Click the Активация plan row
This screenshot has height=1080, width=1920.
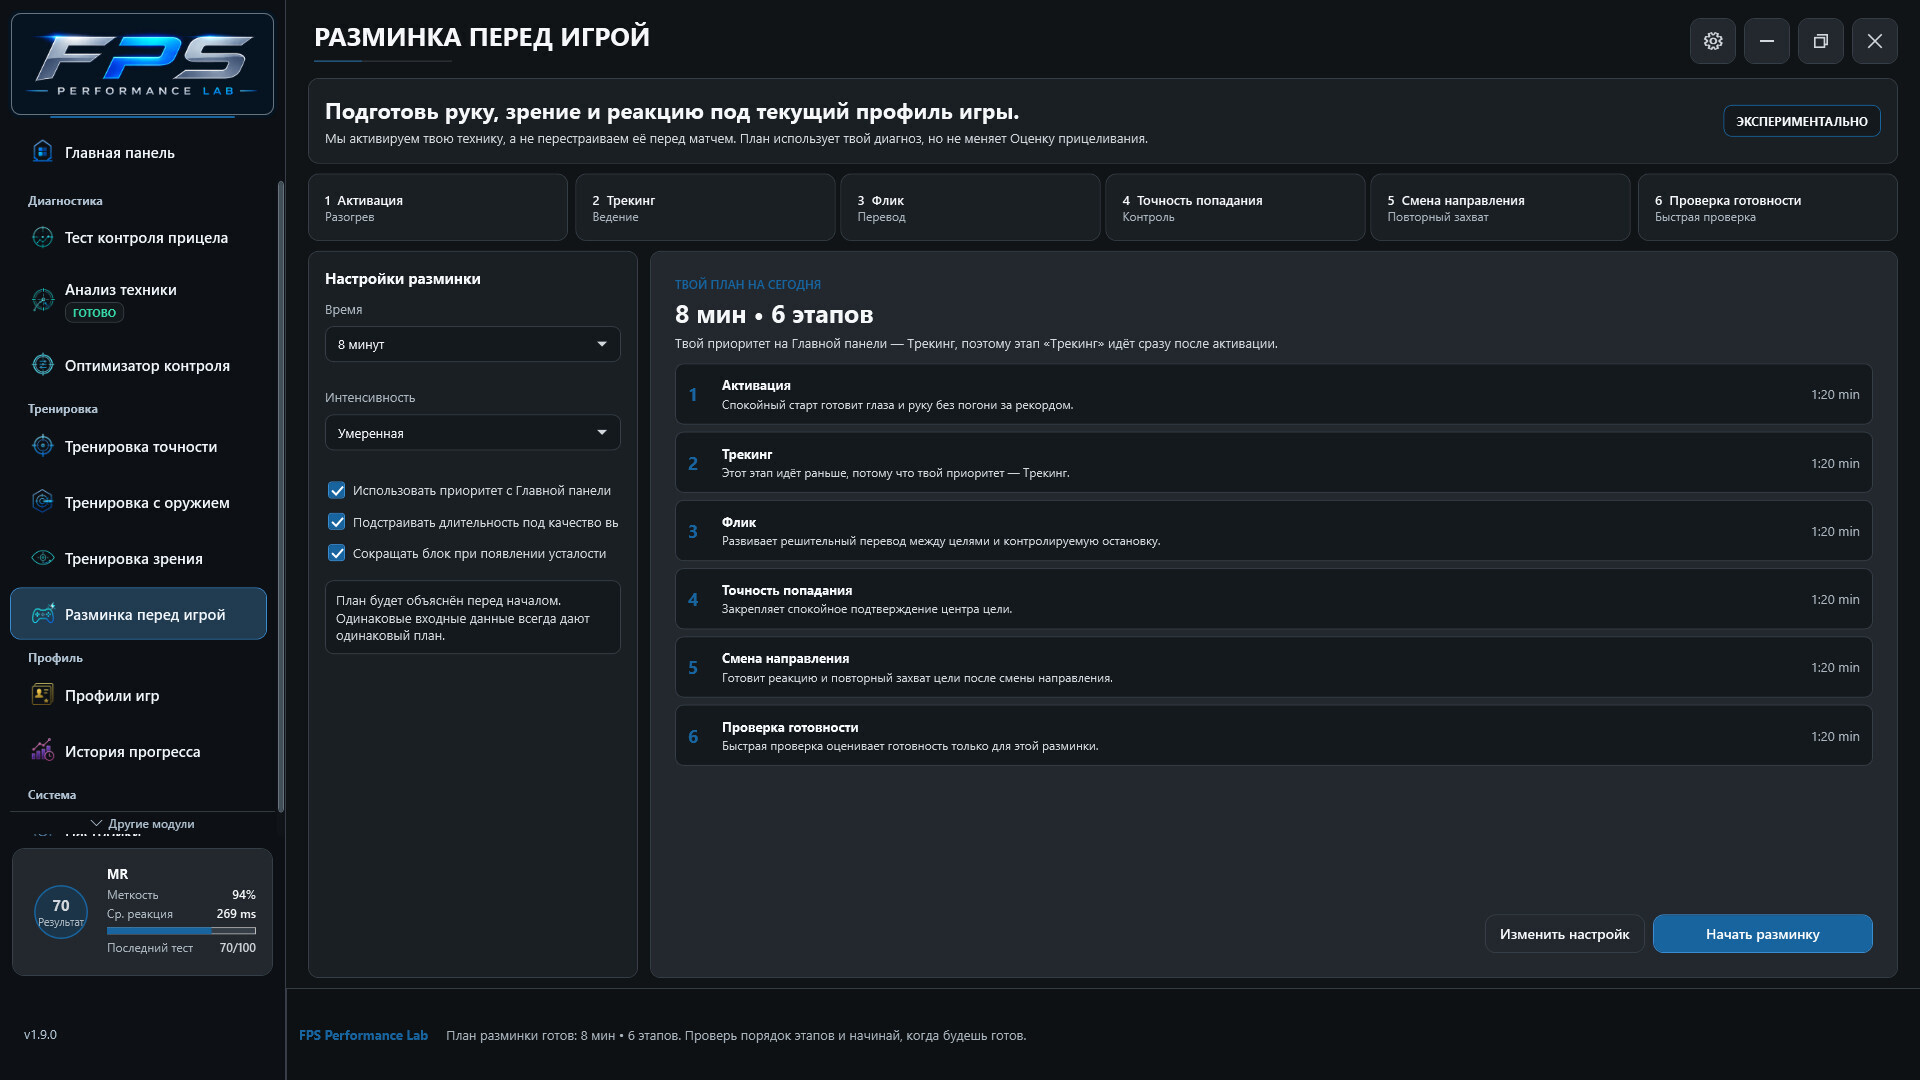(1273, 394)
